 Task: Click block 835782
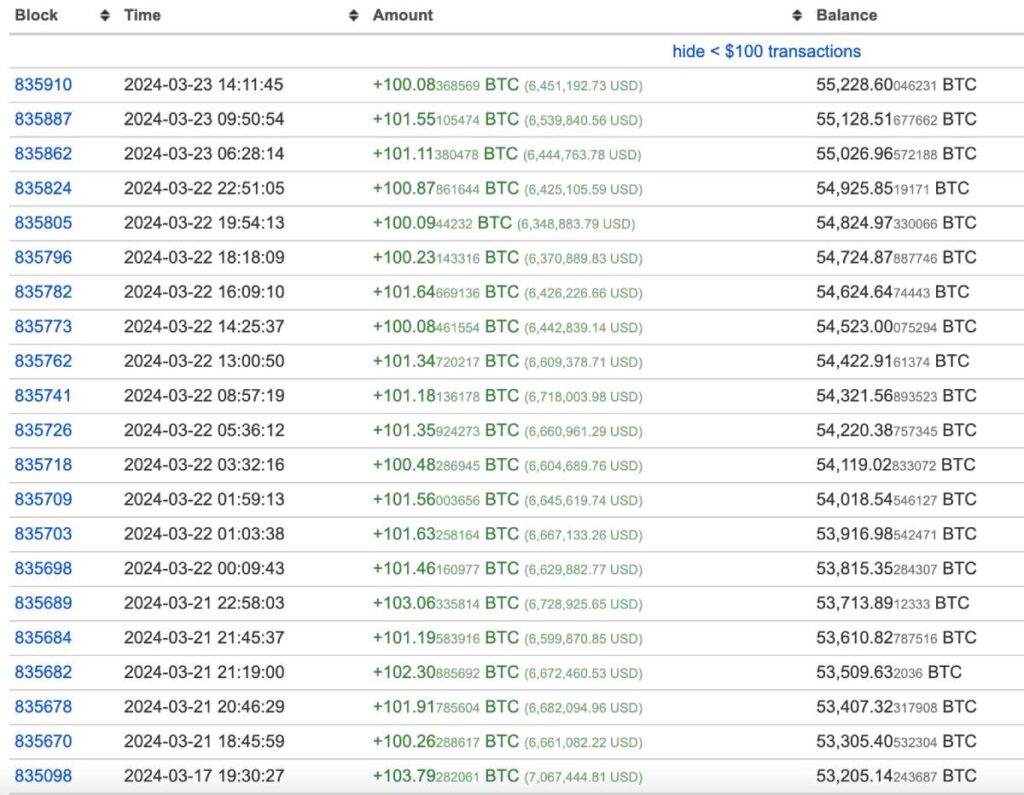tap(43, 292)
